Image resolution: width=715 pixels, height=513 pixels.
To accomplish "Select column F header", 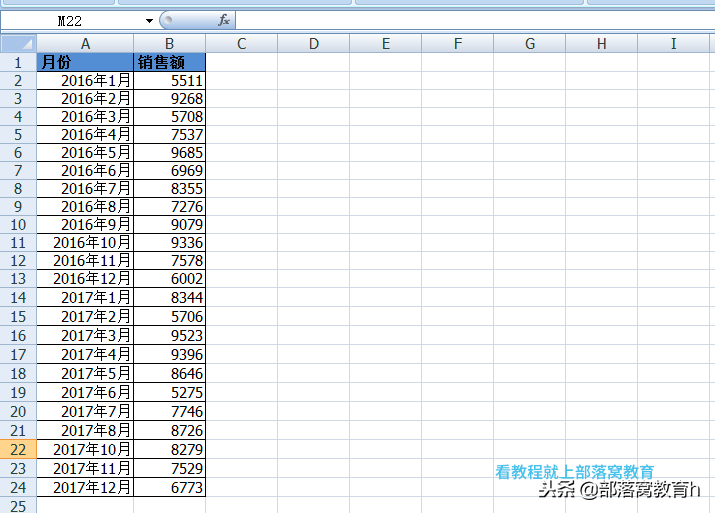I will point(458,44).
